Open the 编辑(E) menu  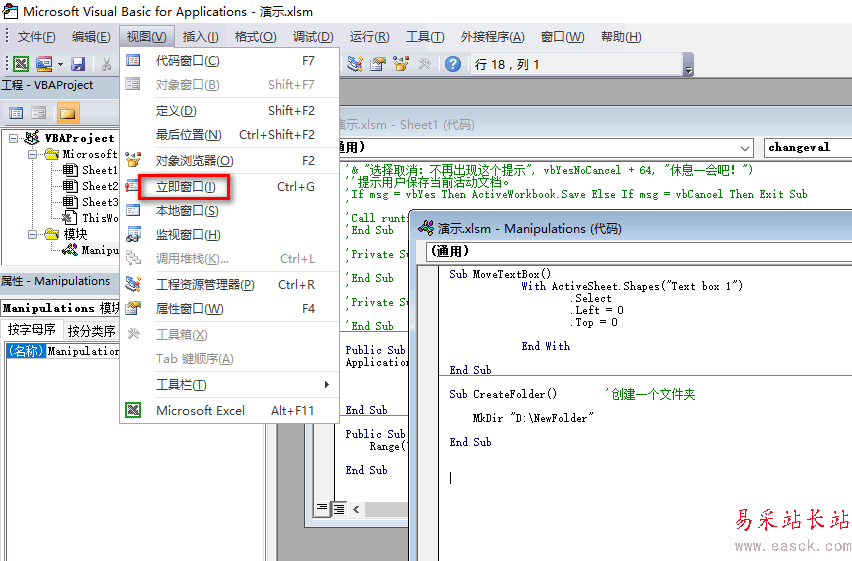click(91, 36)
